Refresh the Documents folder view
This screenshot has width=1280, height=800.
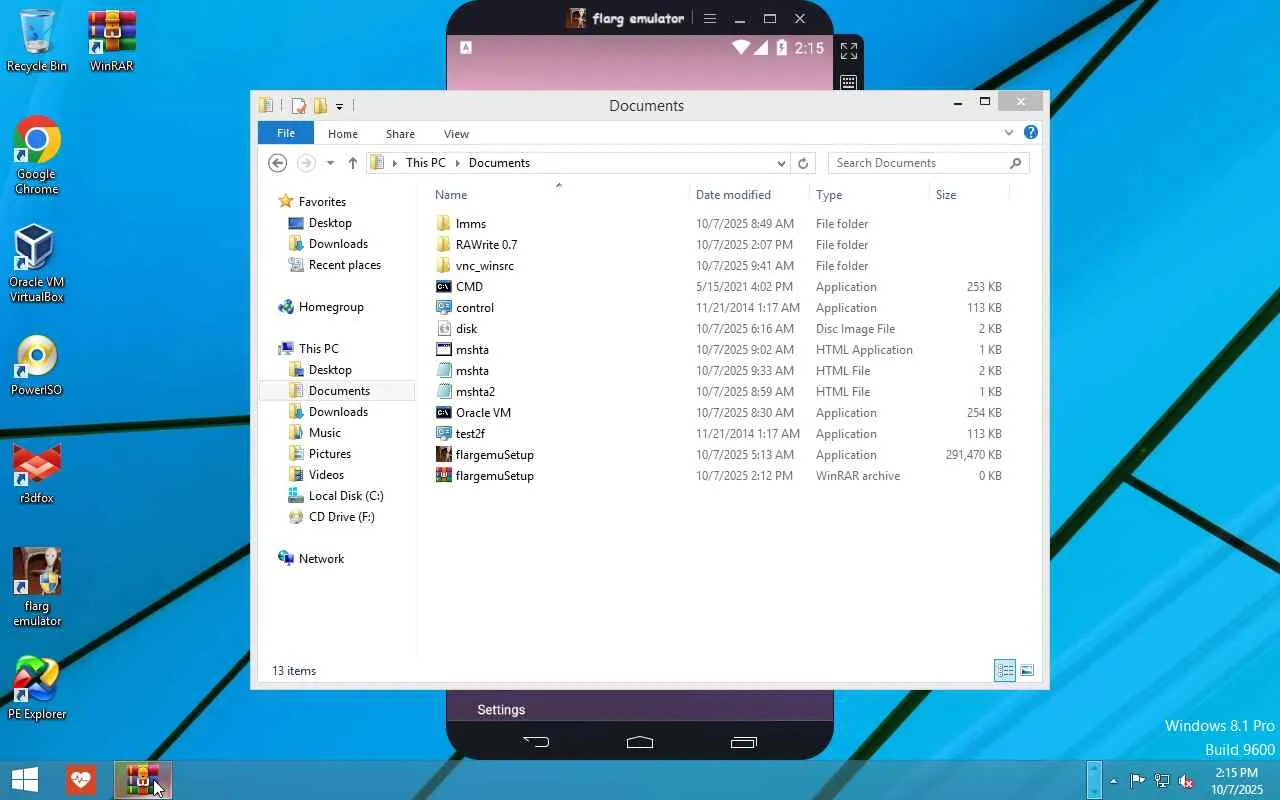click(803, 163)
